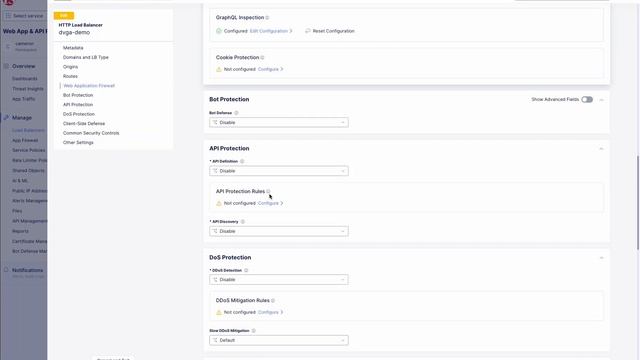Image resolution: width=640 pixels, height=360 pixels.
Task: Open App Traffic in the sidebar
Action: point(23,99)
